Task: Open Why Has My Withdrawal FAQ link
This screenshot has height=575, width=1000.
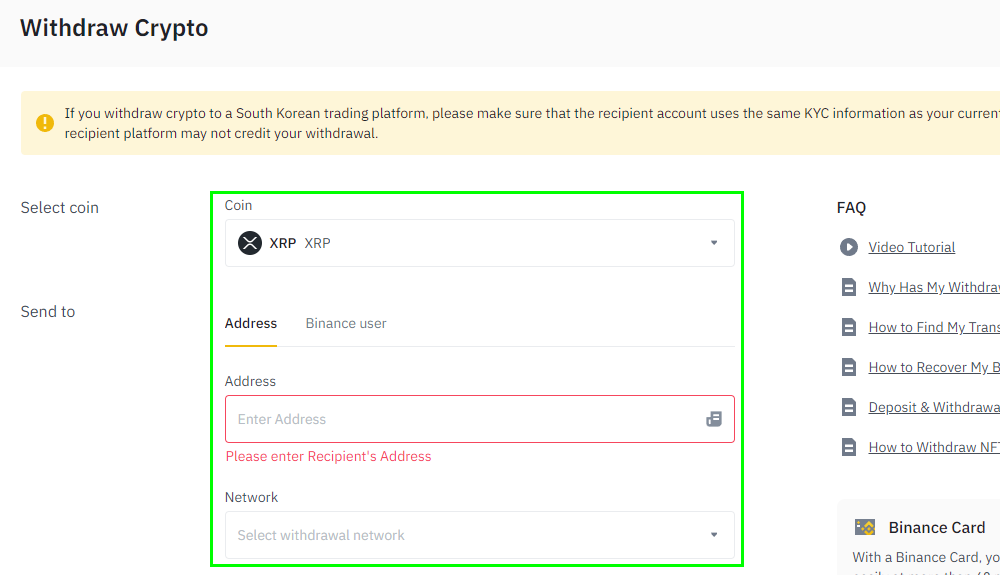Action: tap(934, 288)
